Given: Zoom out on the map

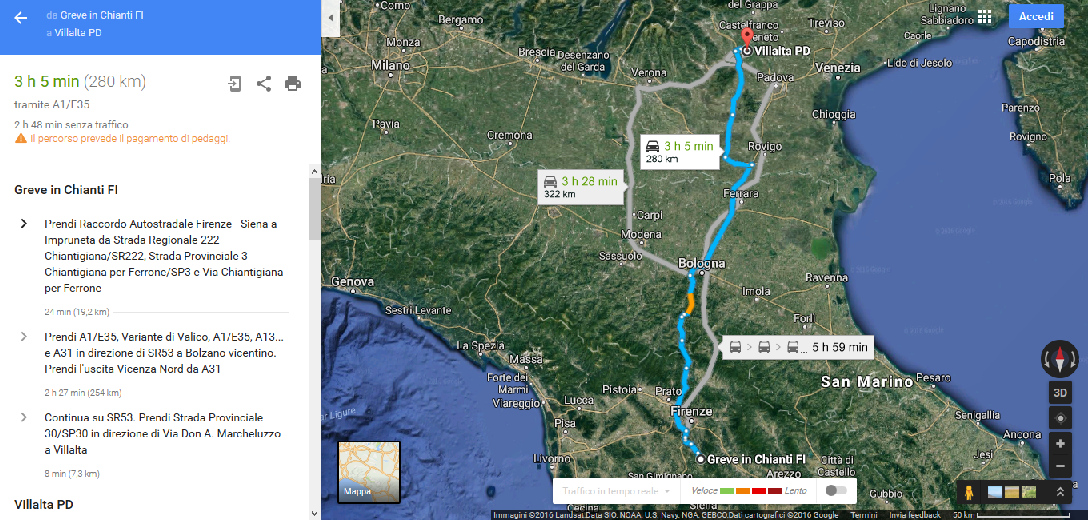Looking at the screenshot, I should [x=1060, y=466].
